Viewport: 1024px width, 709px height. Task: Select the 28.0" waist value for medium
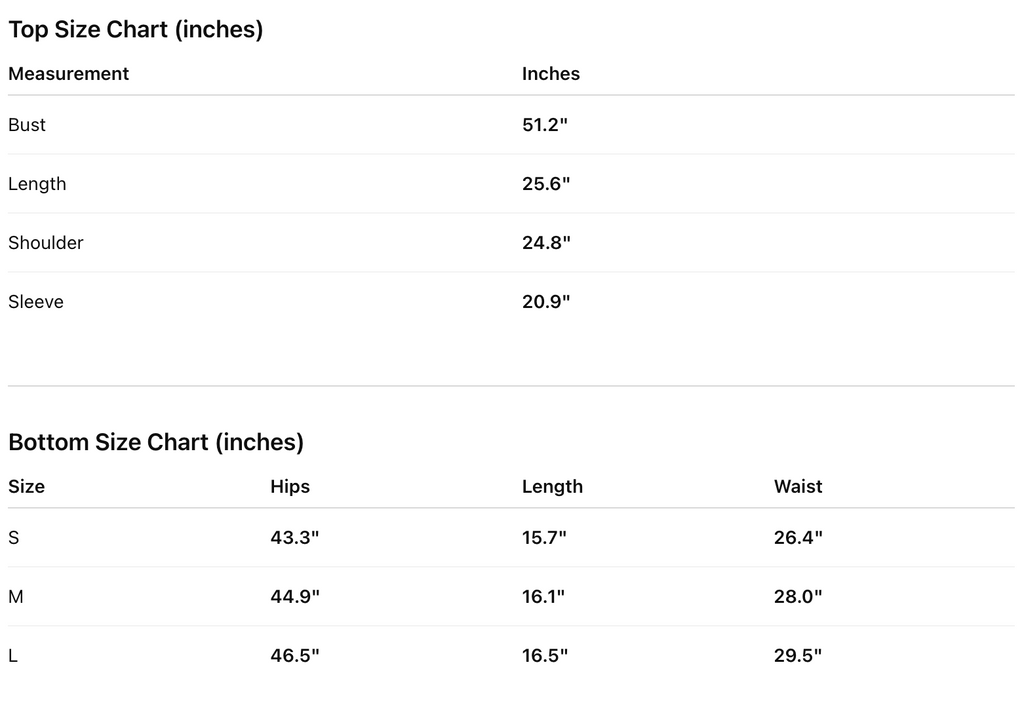798,597
